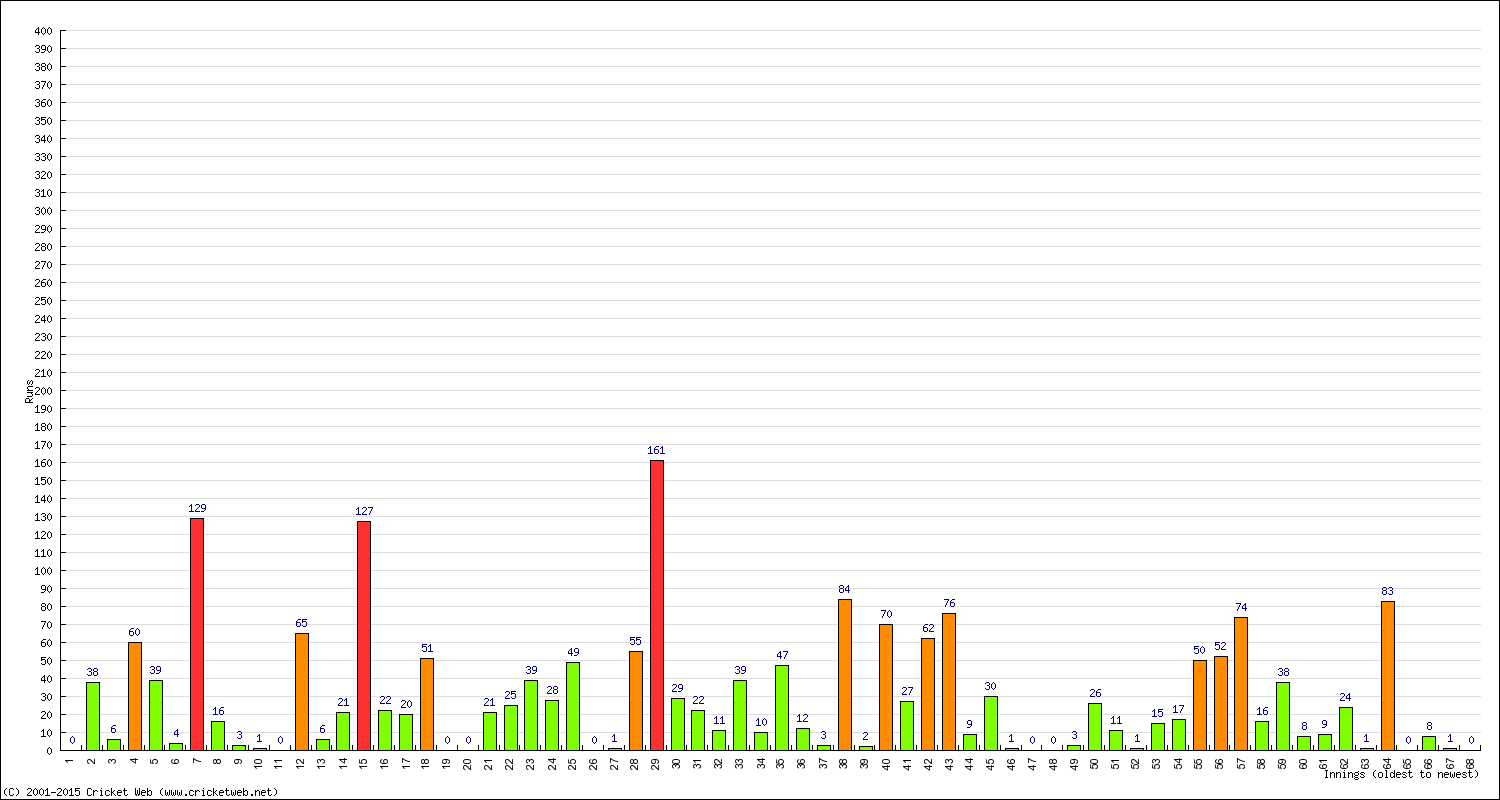Click the x-axis innings label '64'
Screen dimensions: 1500x800
point(1387,762)
